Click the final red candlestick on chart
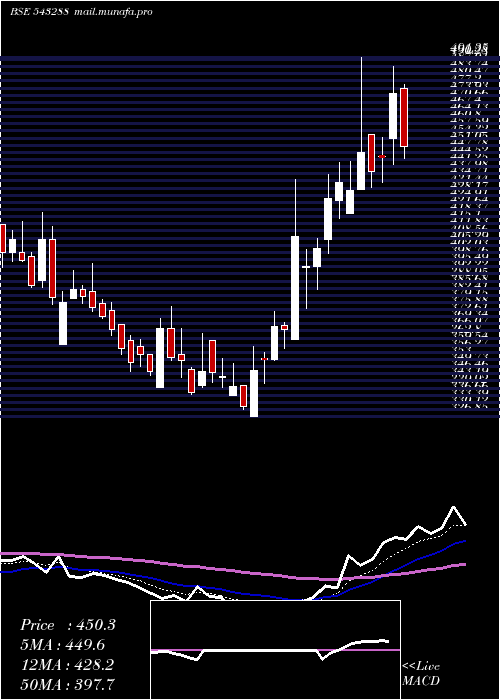Viewport: 500px width, 700px height. (404, 117)
